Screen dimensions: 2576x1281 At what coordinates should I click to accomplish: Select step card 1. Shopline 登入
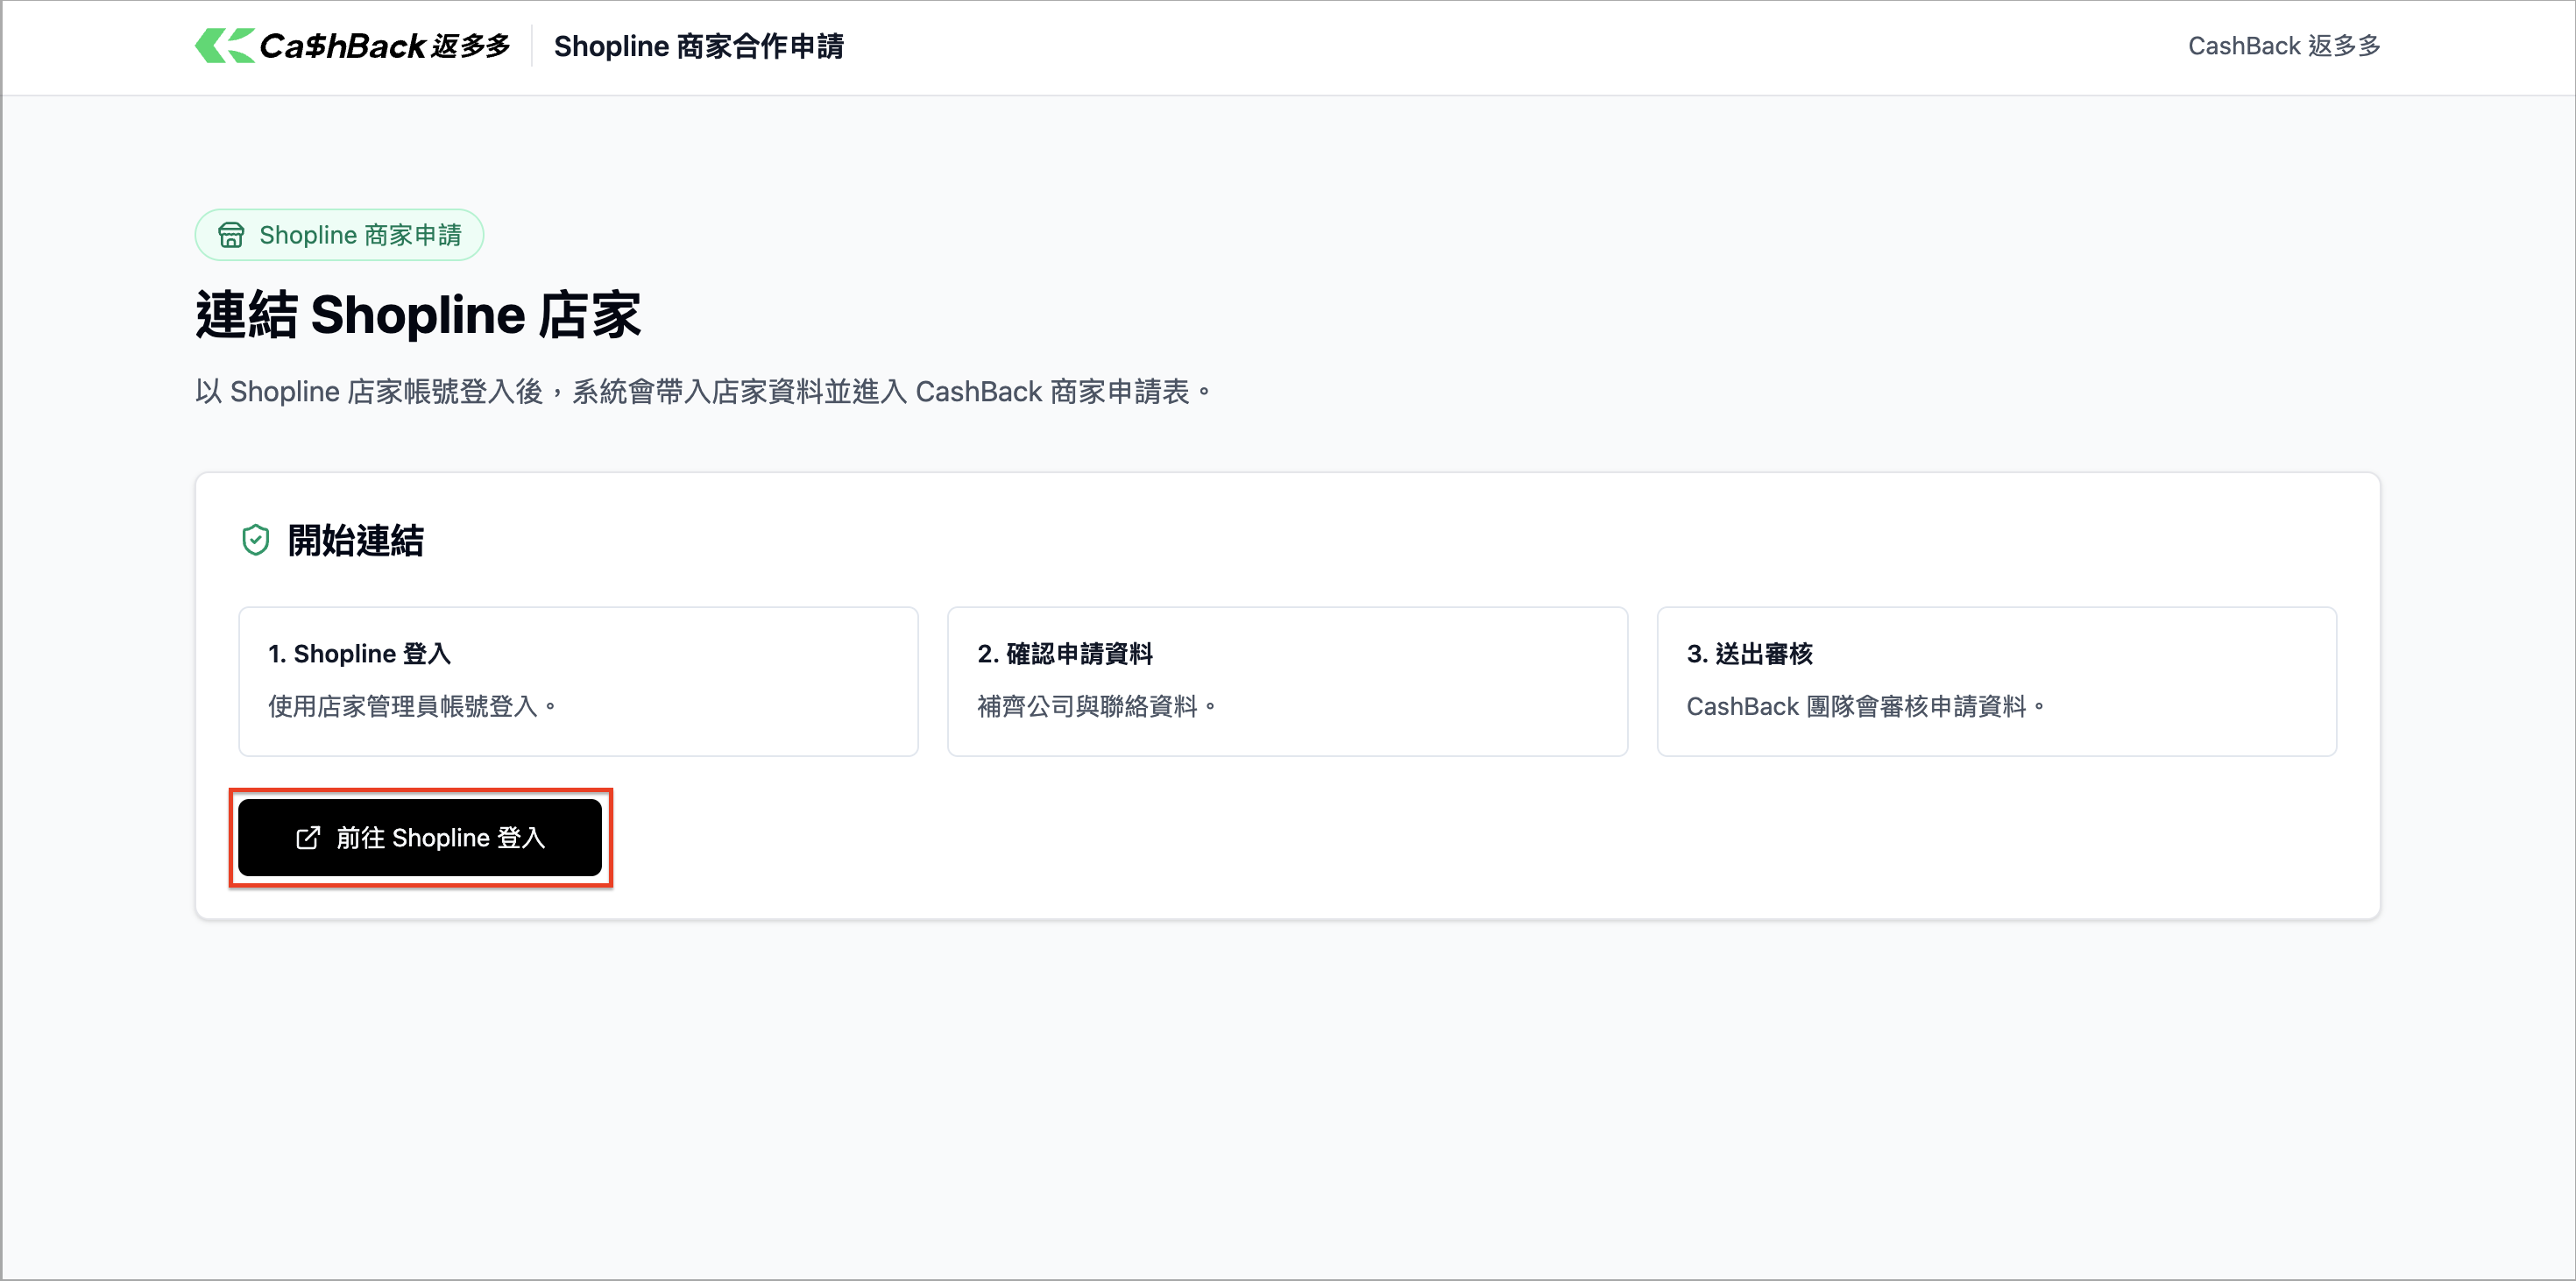pos(578,681)
